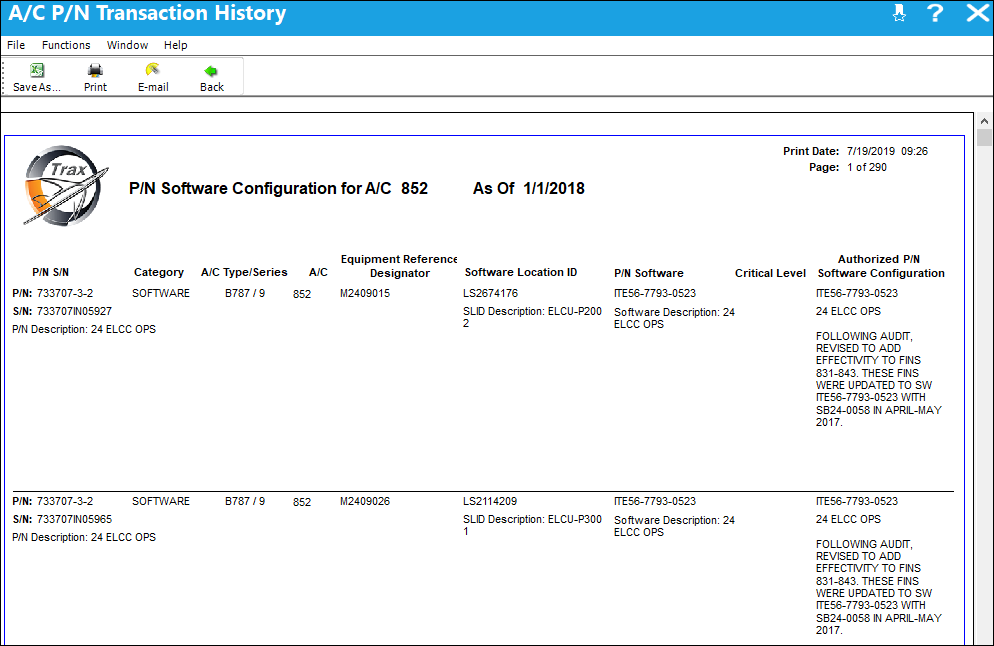The image size is (994, 646).
Task: Click serial number 733707IN05965
Action: [74, 519]
